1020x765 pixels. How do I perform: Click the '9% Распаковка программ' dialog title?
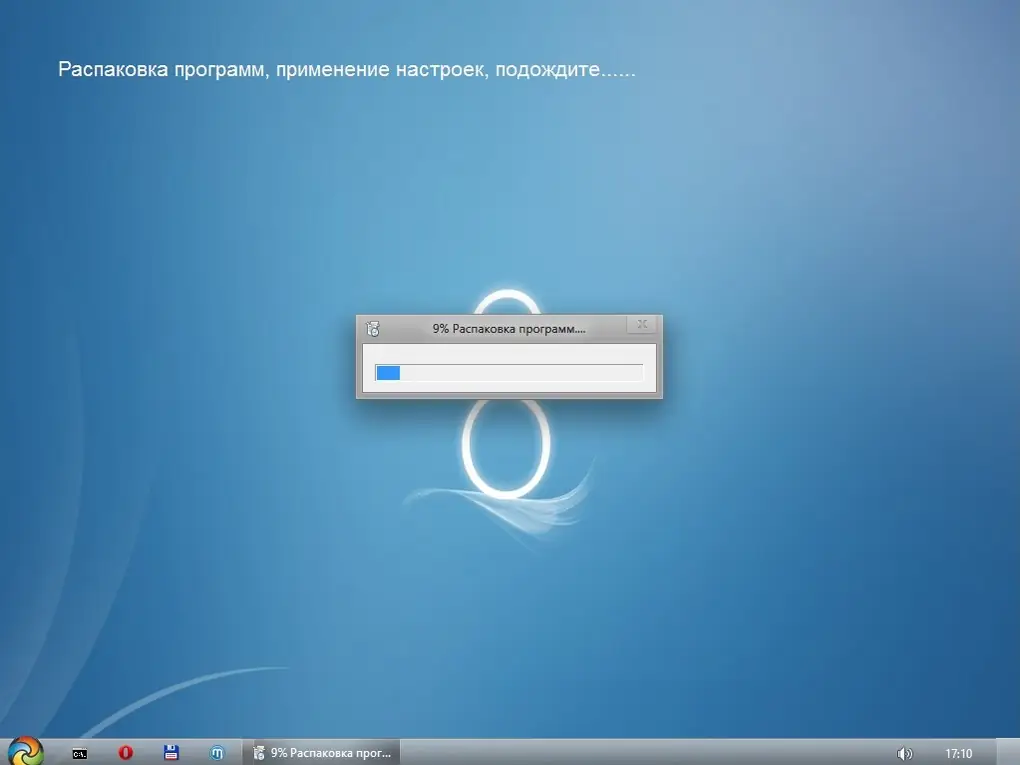click(x=509, y=329)
